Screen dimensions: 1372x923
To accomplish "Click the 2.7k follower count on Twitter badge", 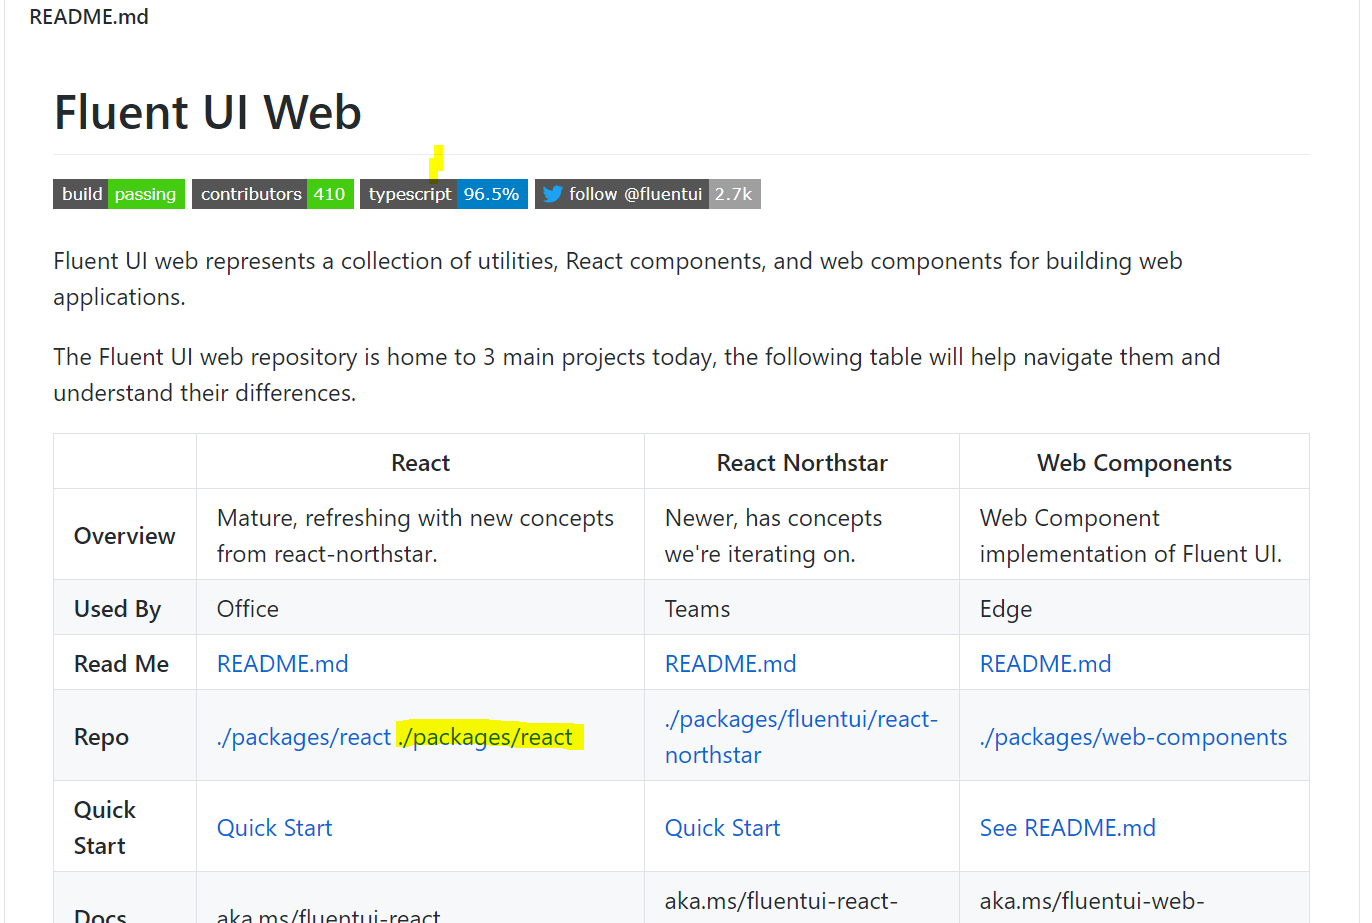I will click(735, 194).
